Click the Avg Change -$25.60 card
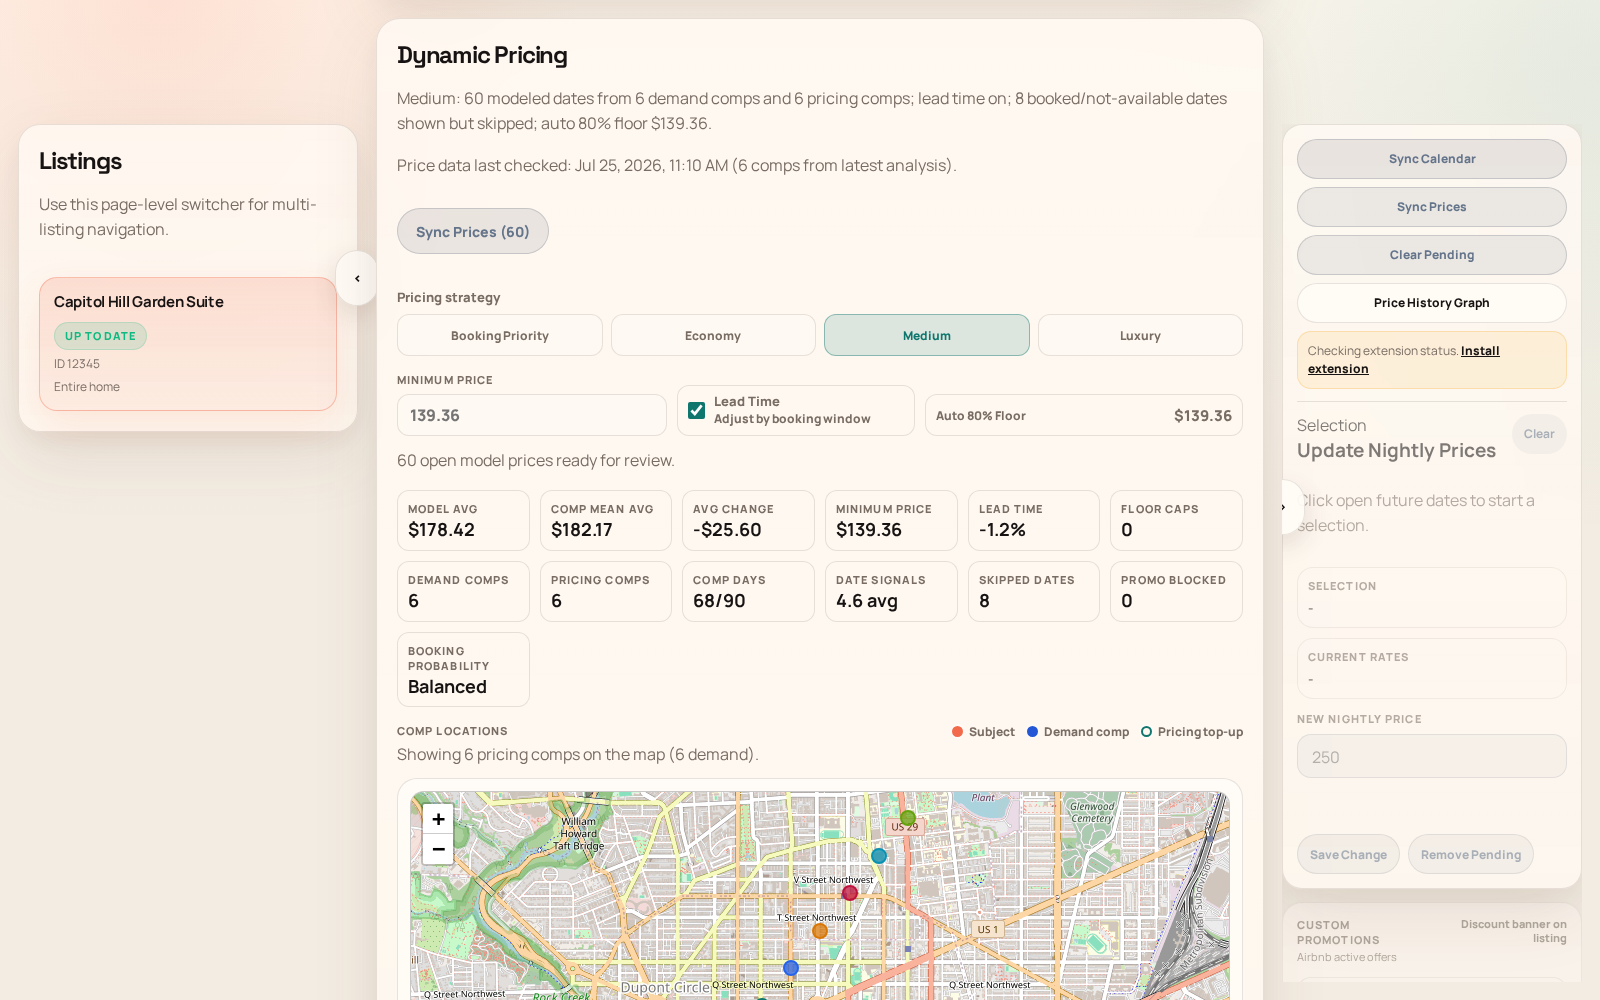 (x=748, y=520)
